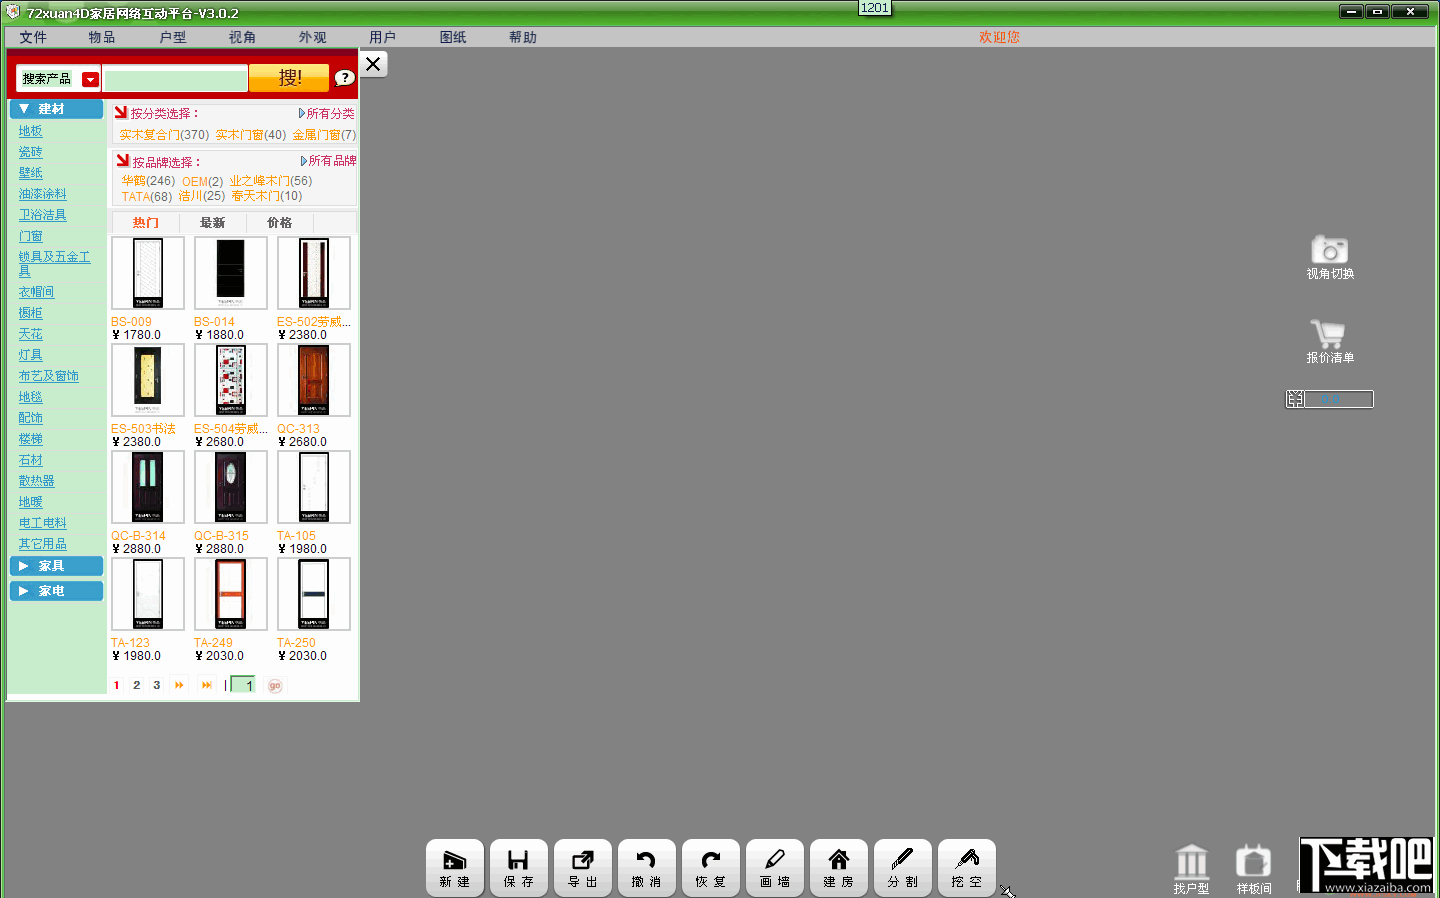Open the 户型 menu

coord(173,37)
